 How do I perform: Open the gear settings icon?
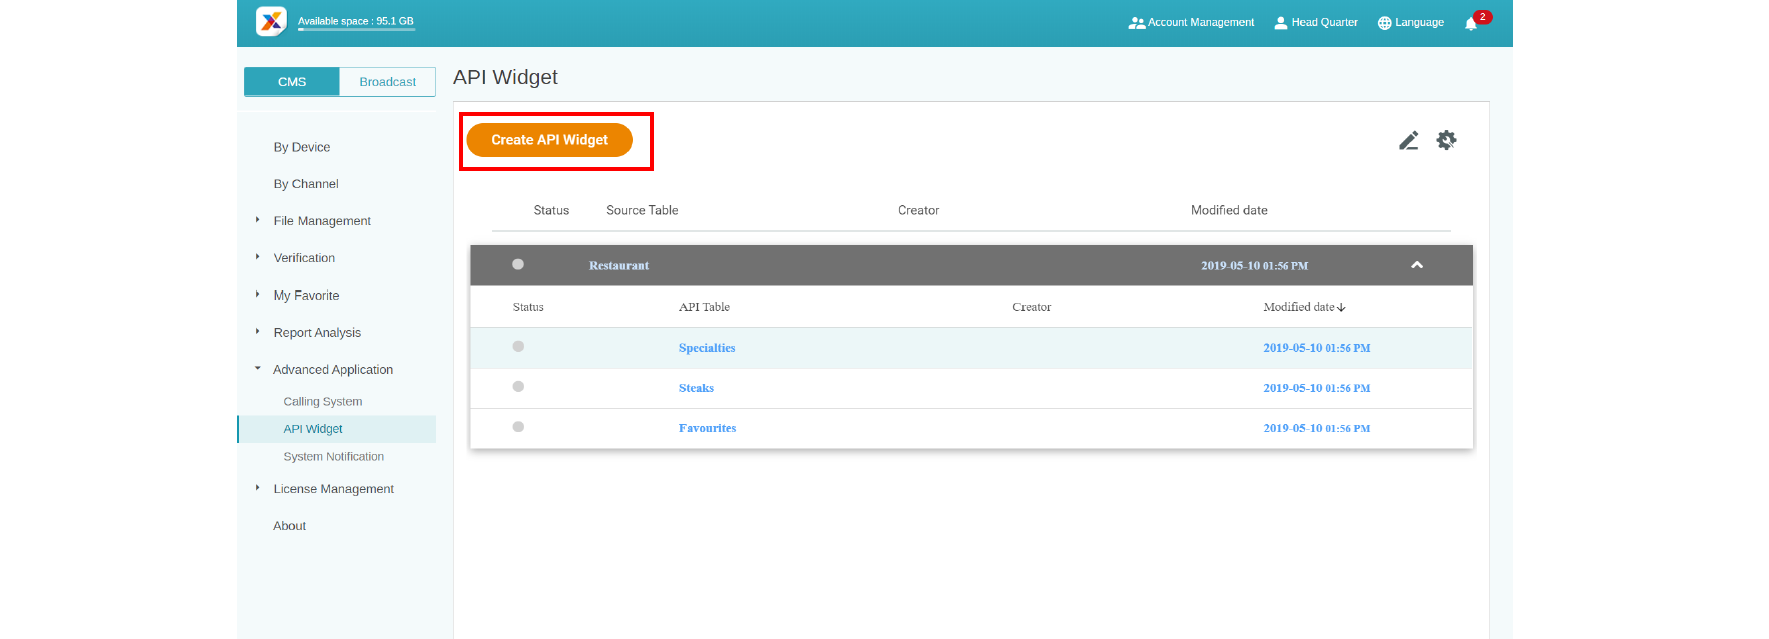point(1446,140)
